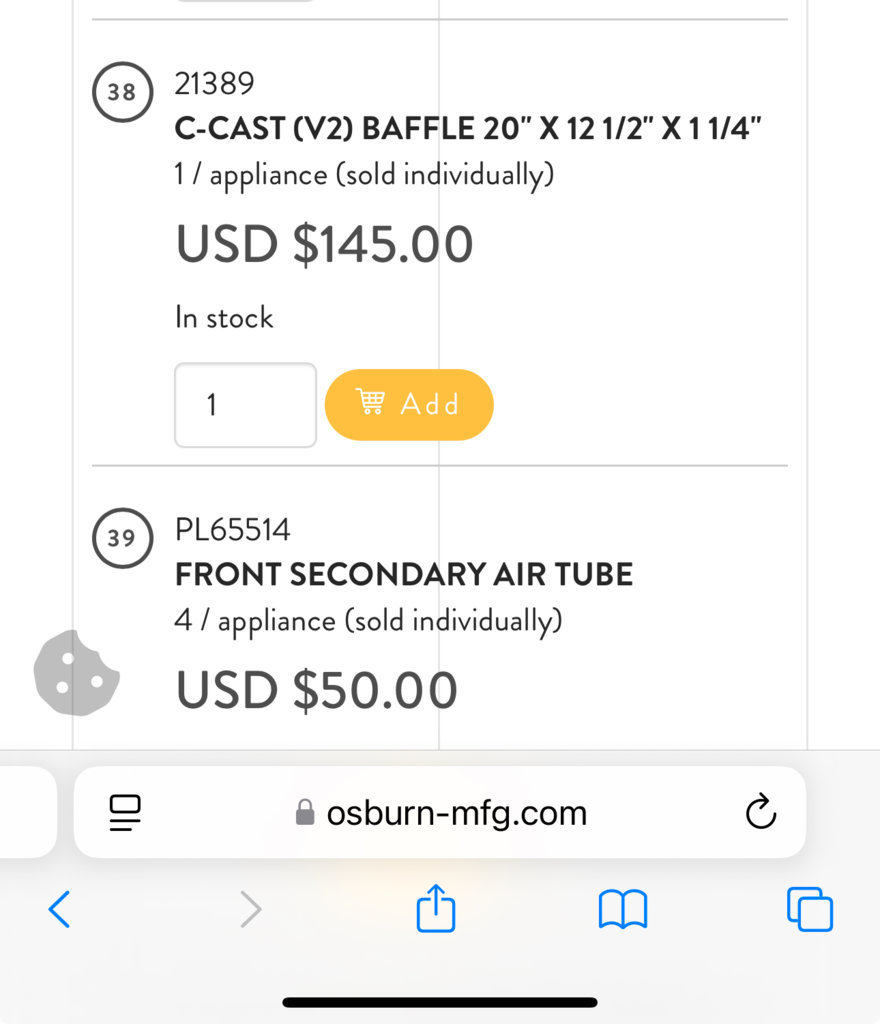Reload the osburn-mfg.com page
The image size is (880, 1024).
point(761,812)
